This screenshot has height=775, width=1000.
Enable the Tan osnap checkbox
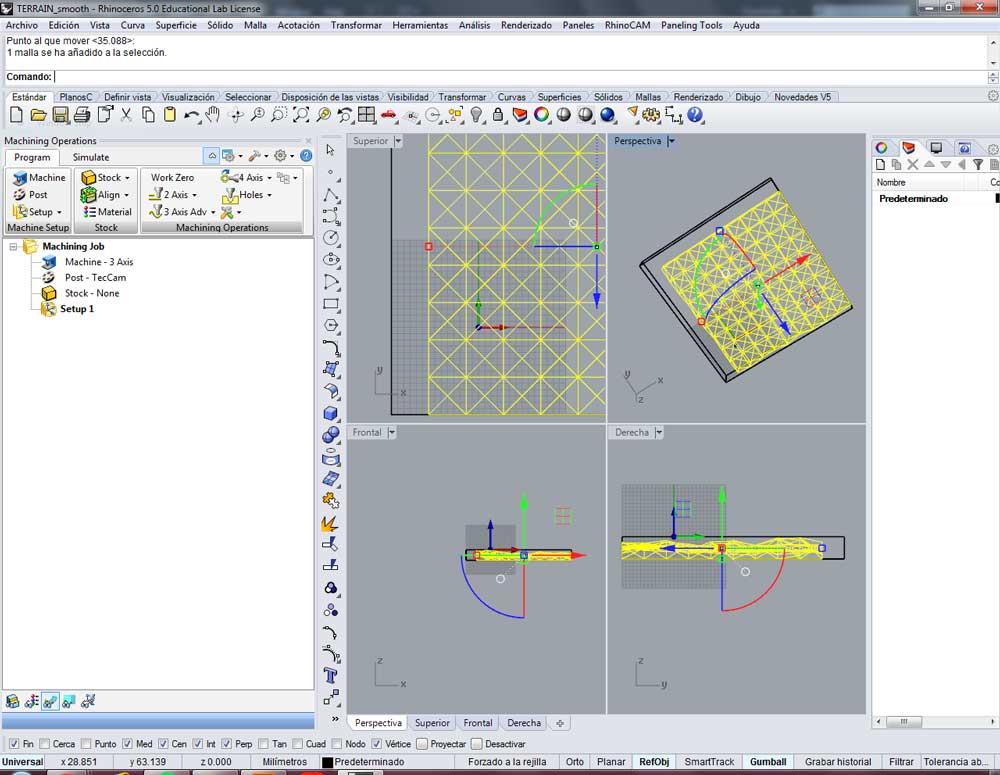tap(263, 744)
